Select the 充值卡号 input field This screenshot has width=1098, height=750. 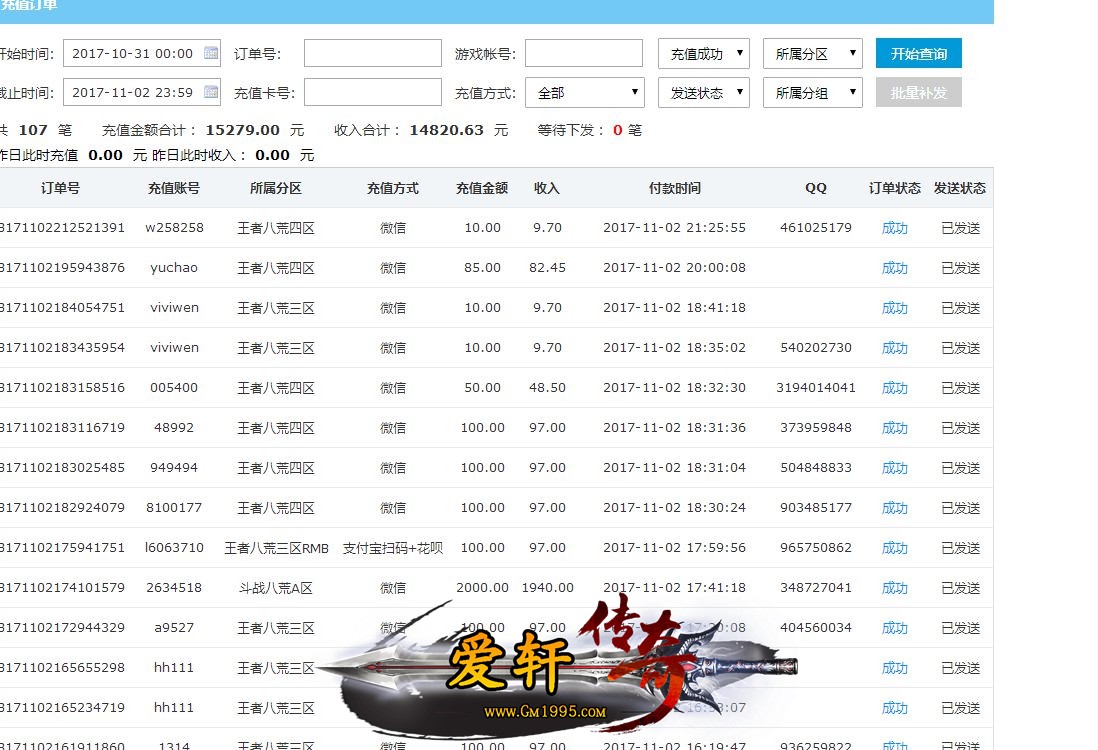click(372, 93)
